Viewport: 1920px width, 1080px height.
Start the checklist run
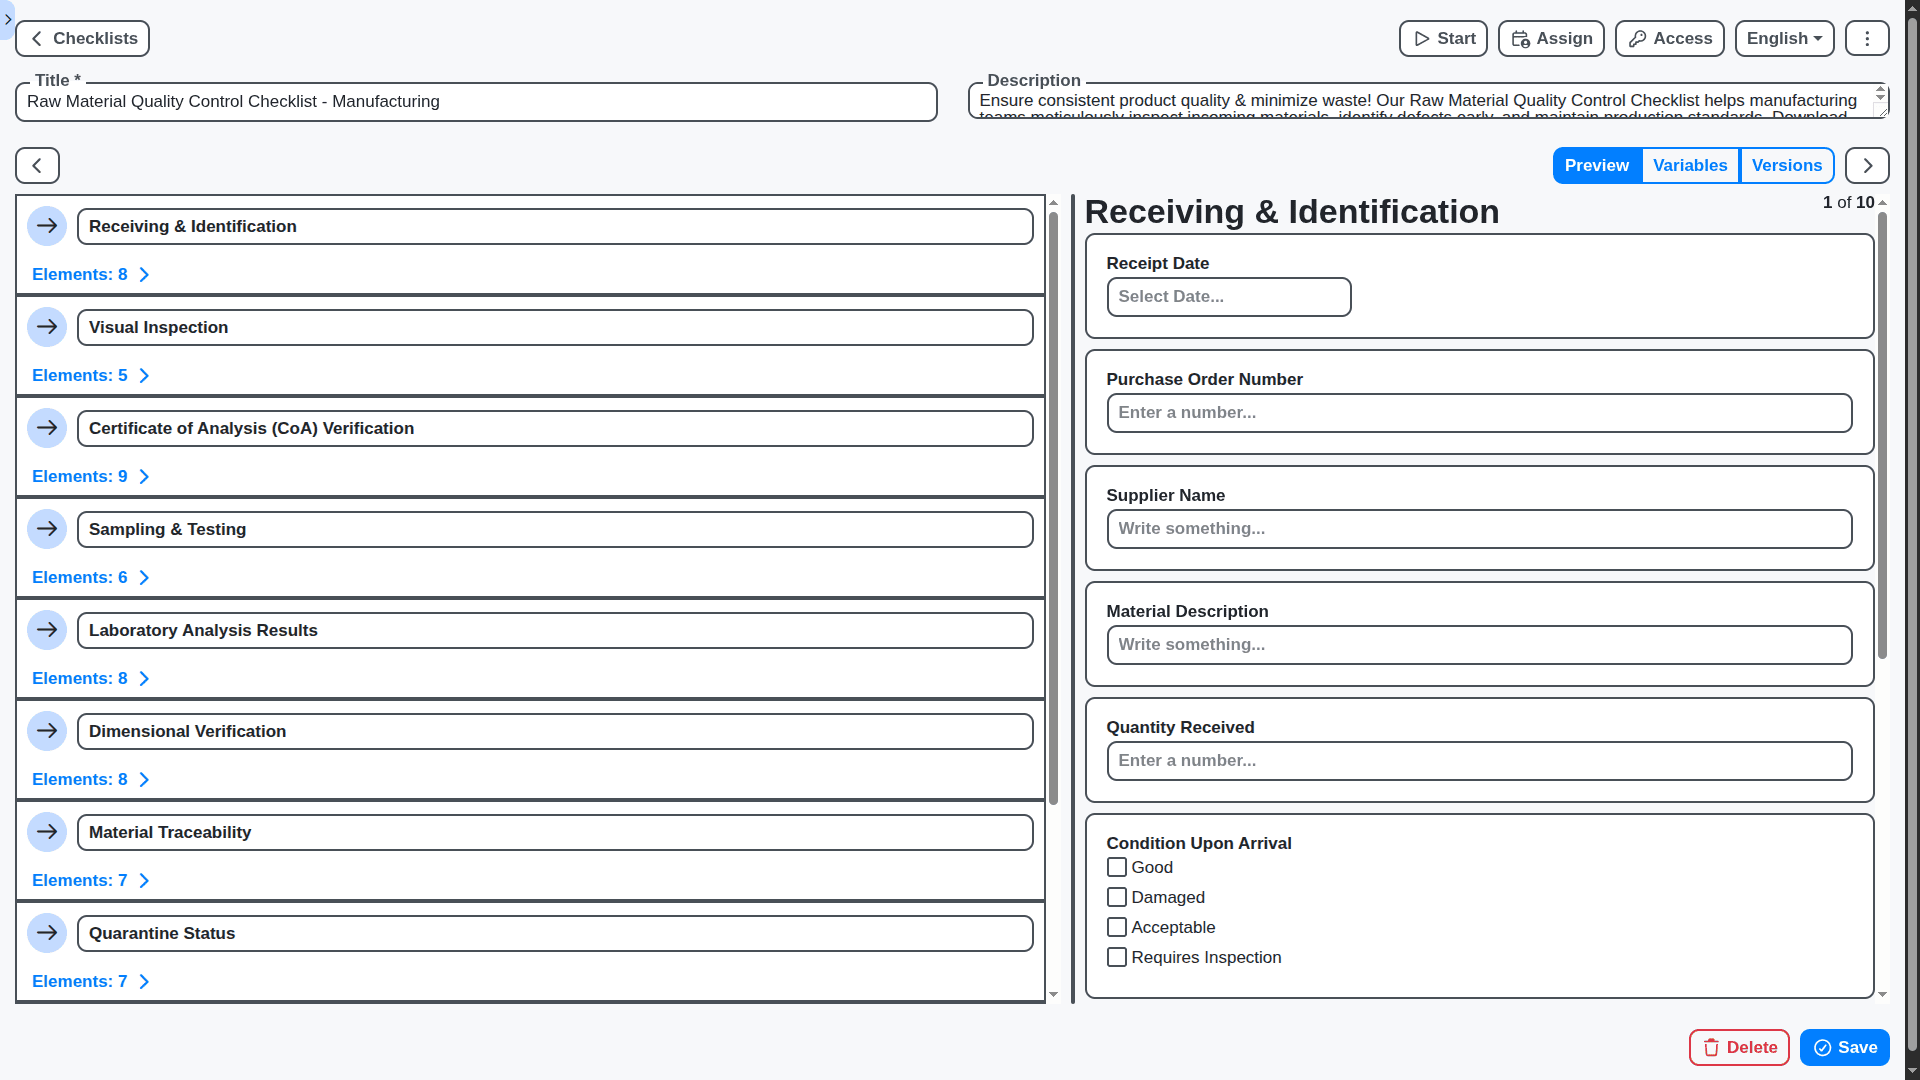click(1442, 38)
